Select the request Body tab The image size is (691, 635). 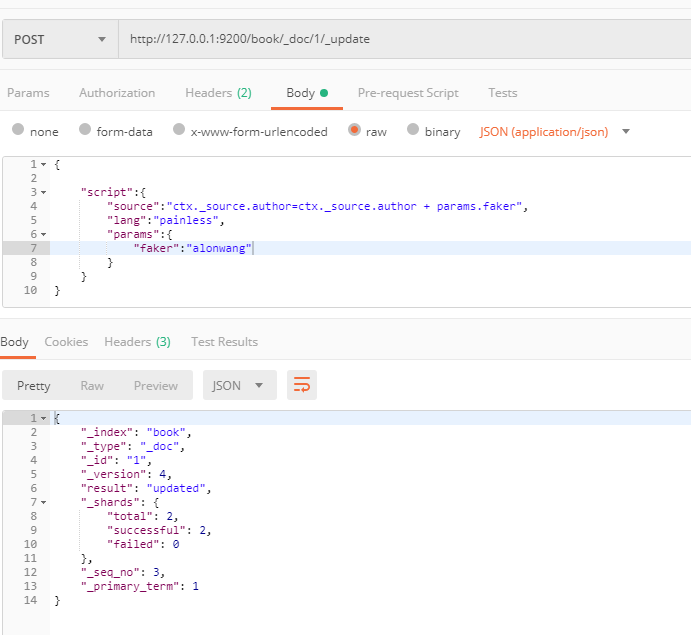pyautogui.click(x=307, y=93)
